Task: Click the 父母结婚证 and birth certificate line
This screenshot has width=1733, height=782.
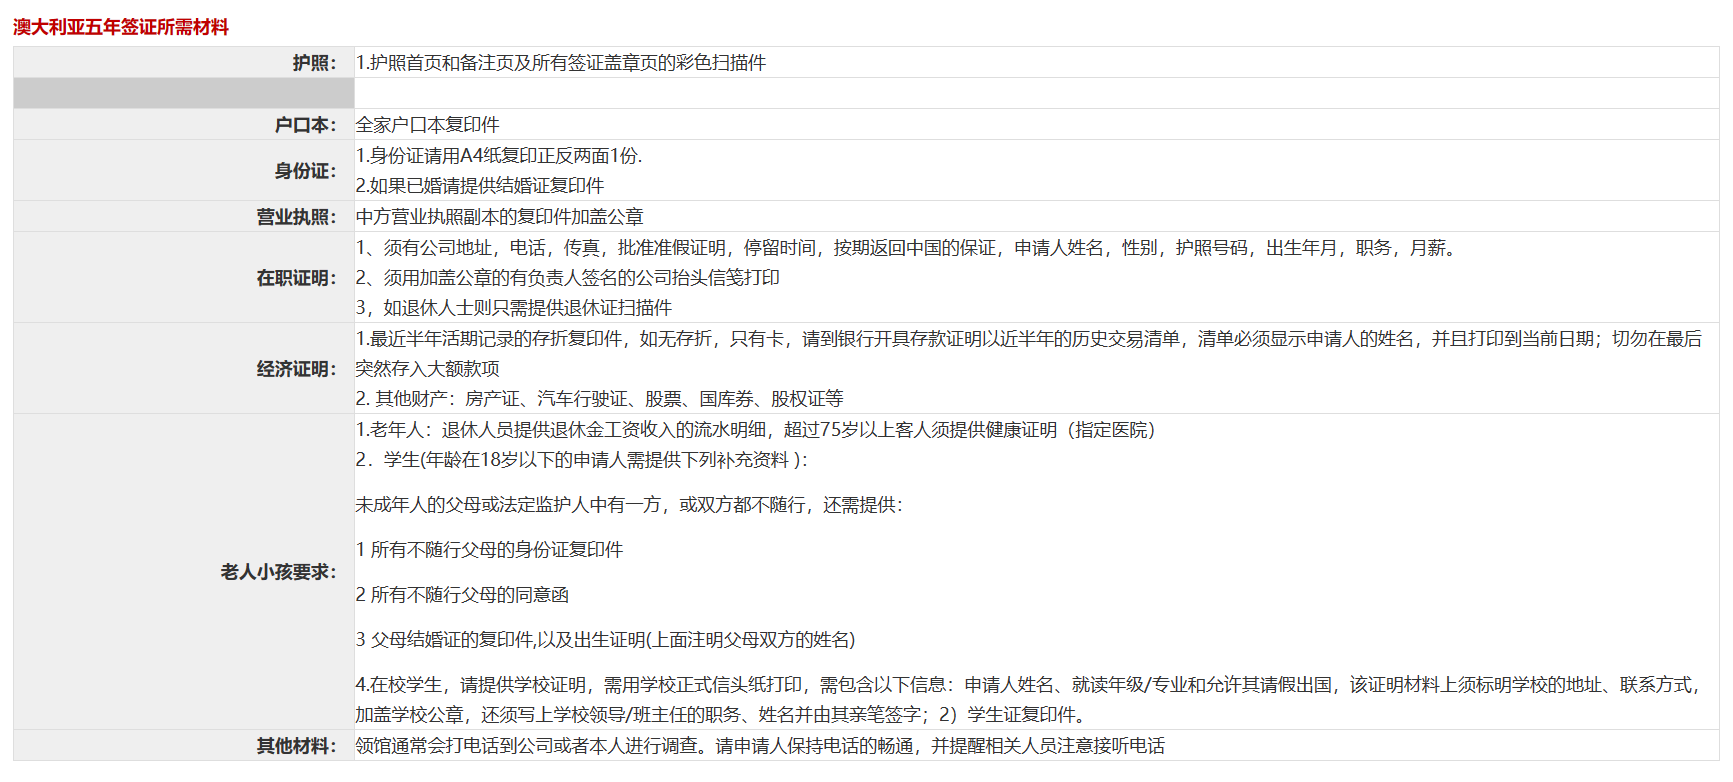Action: click(605, 640)
